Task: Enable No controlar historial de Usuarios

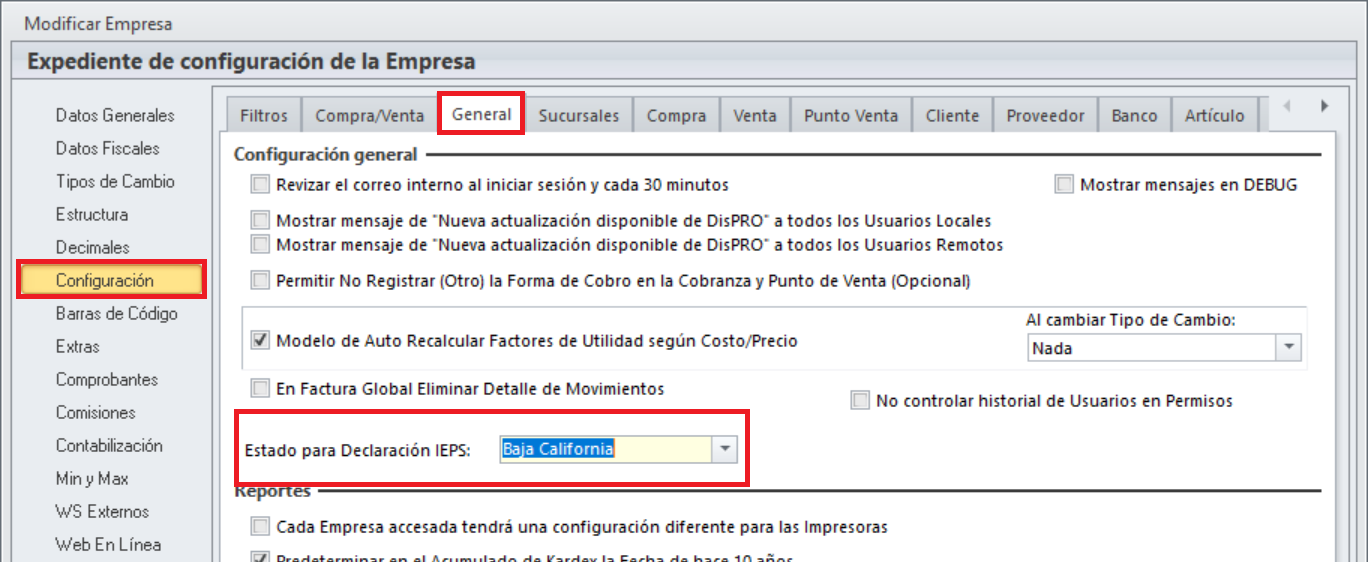Action: [x=860, y=401]
